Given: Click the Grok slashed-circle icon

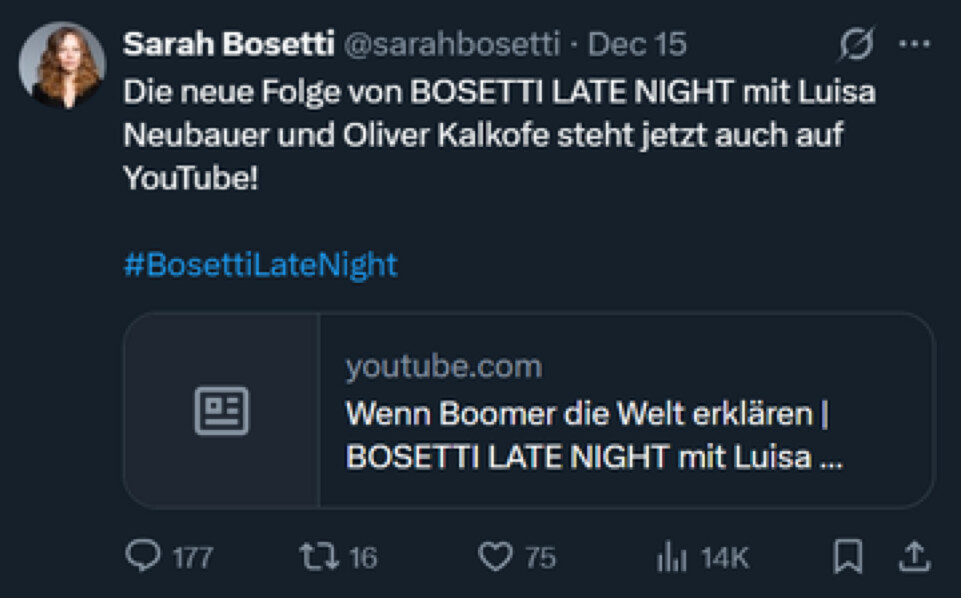Looking at the screenshot, I should [856, 44].
